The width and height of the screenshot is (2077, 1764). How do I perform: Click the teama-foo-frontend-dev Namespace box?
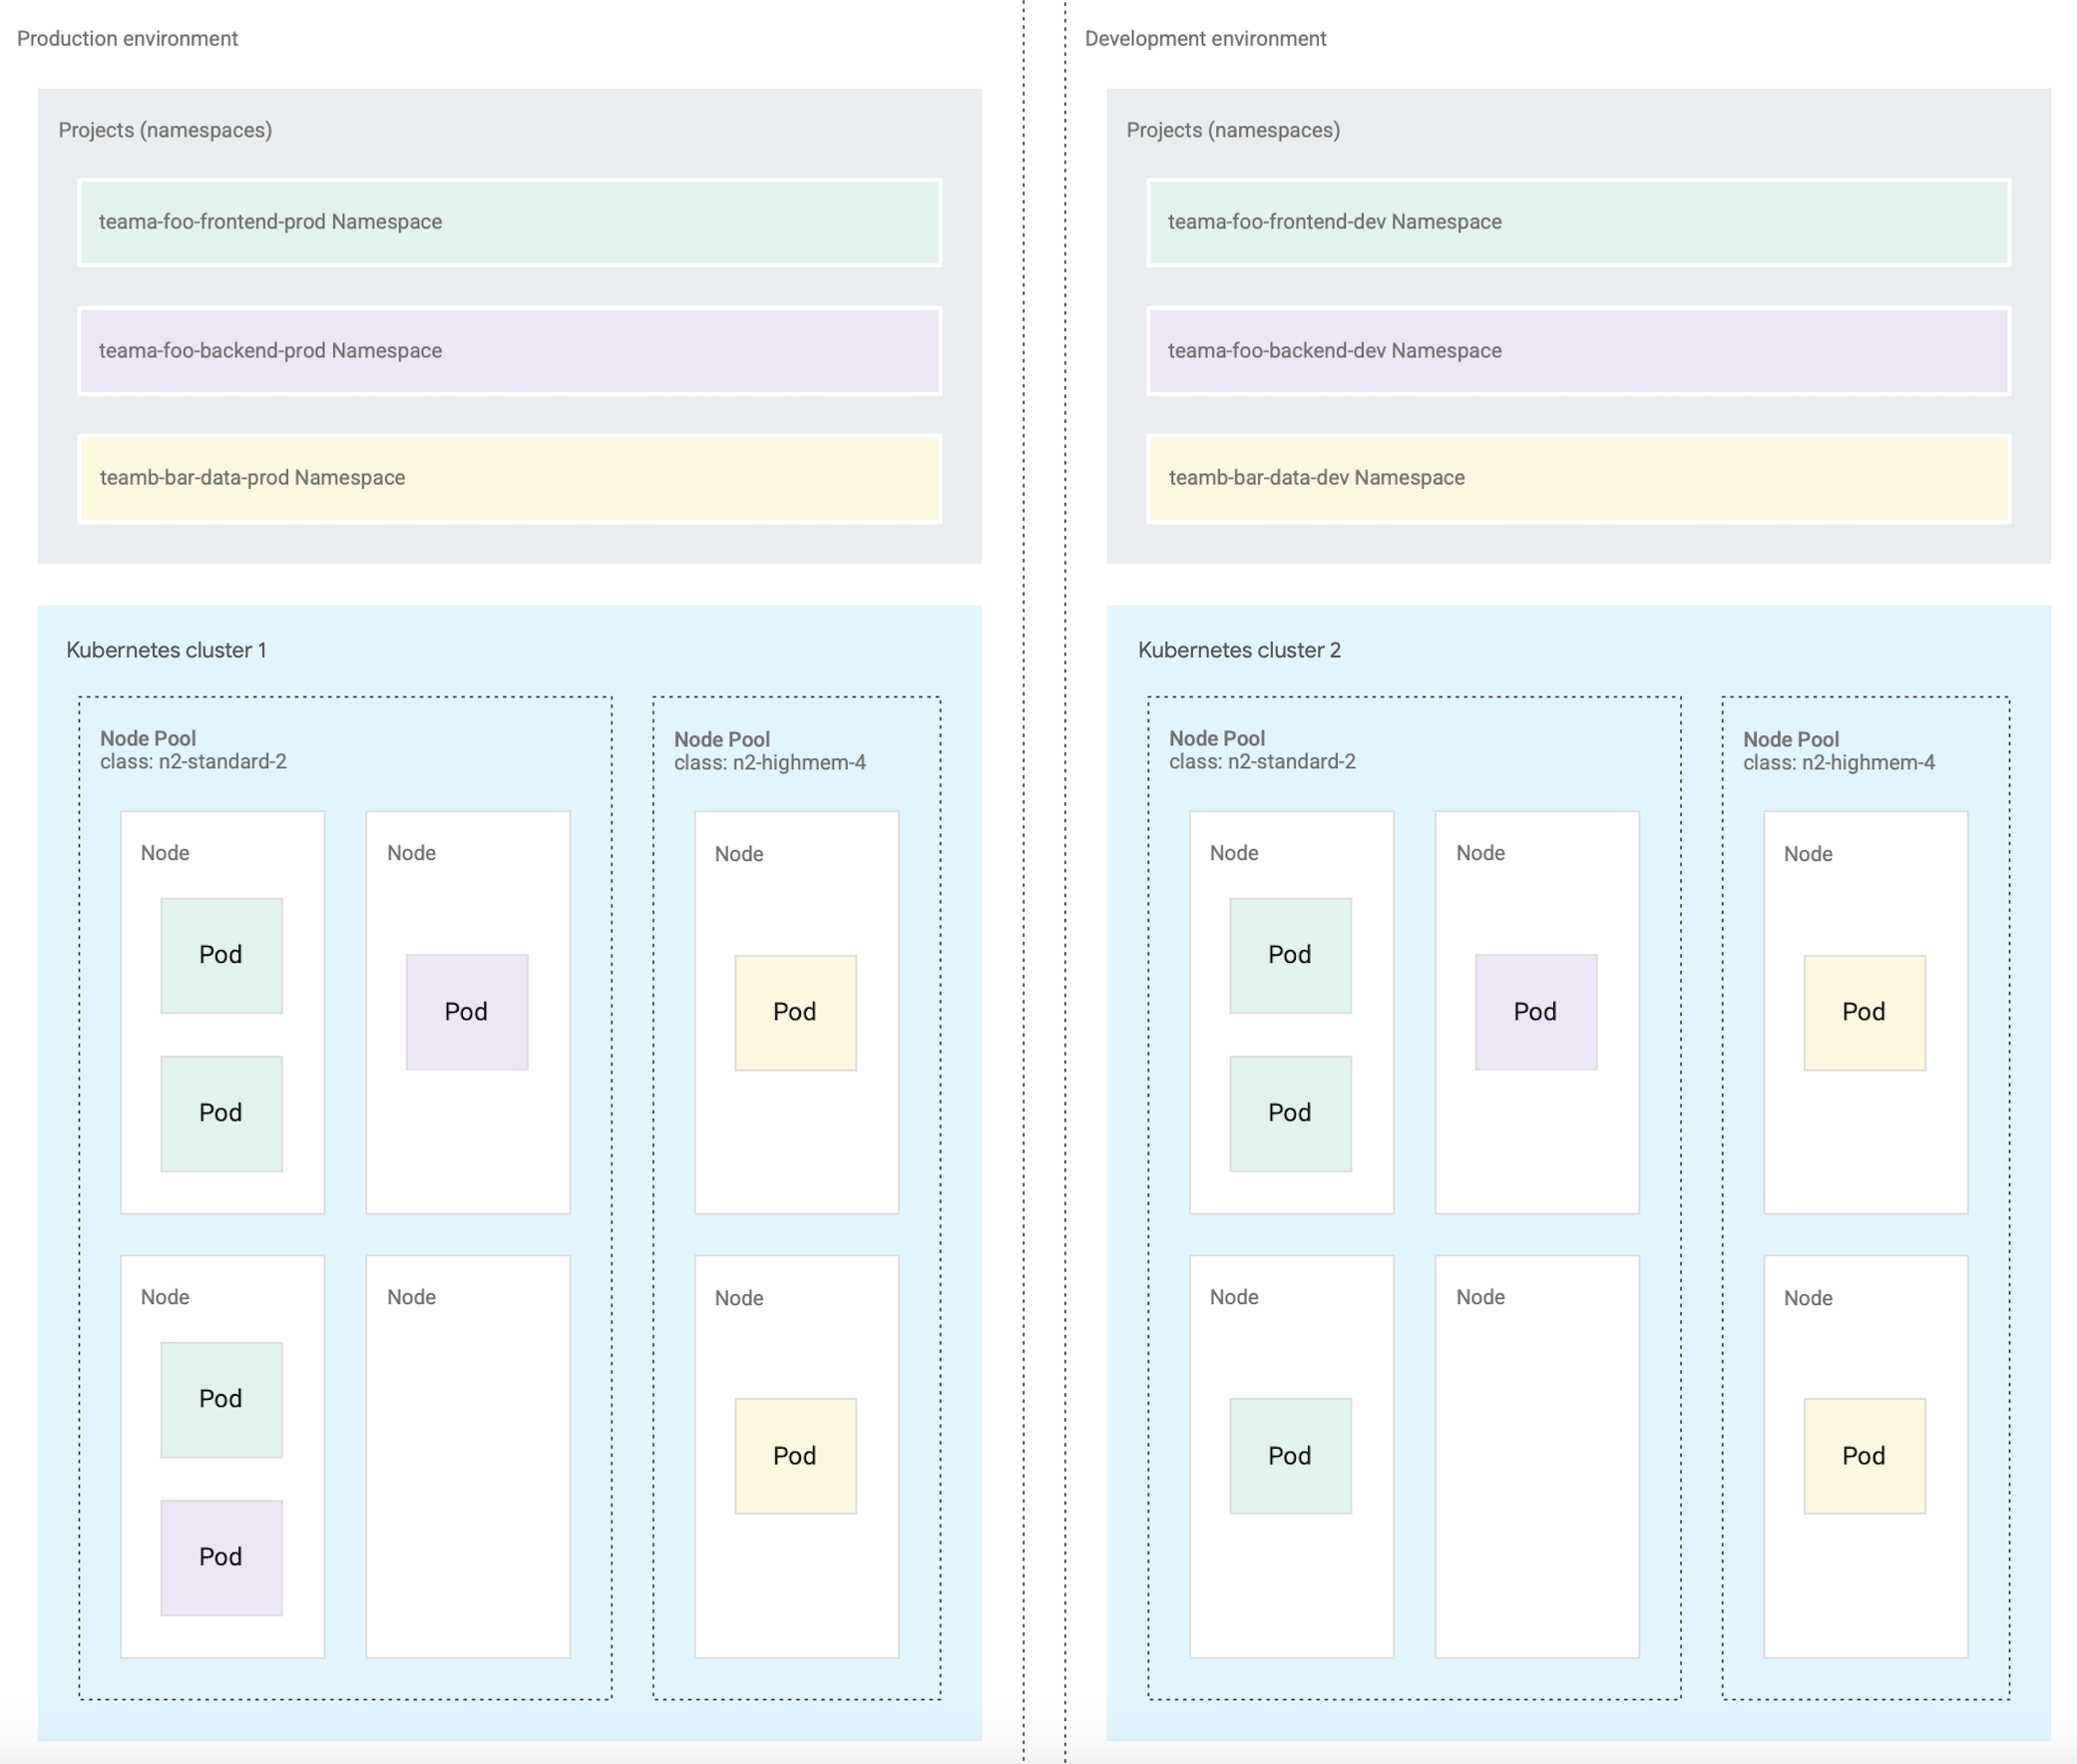(x=1578, y=221)
